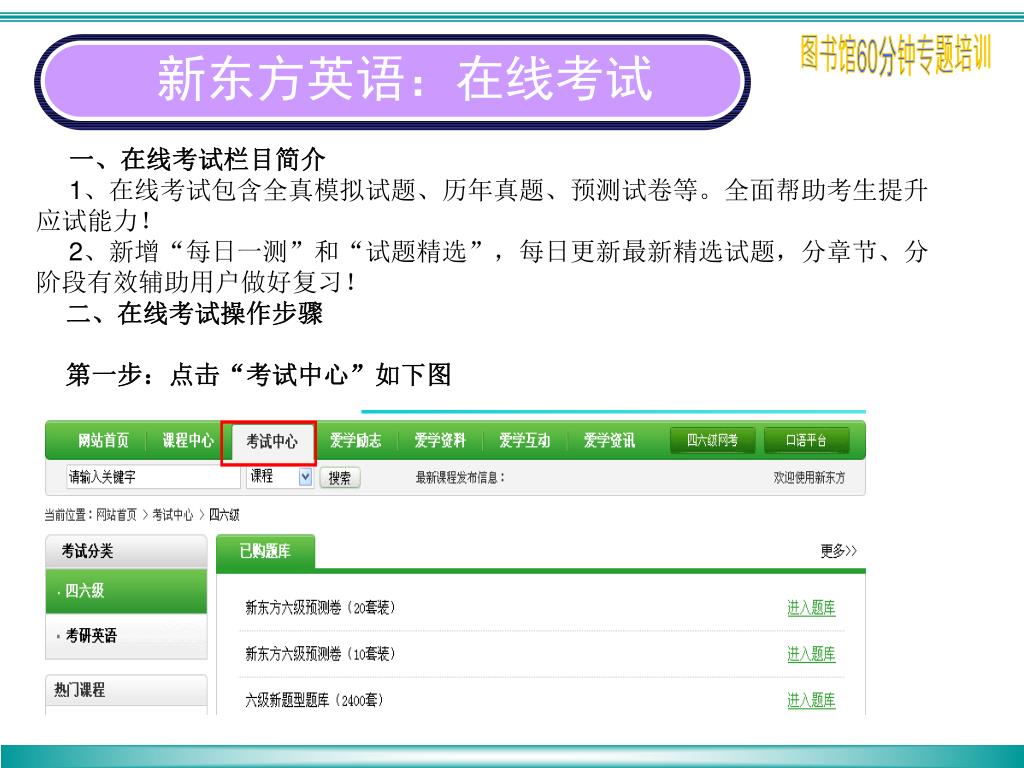Follow the 考试中心 breadcrumb link

point(172,515)
